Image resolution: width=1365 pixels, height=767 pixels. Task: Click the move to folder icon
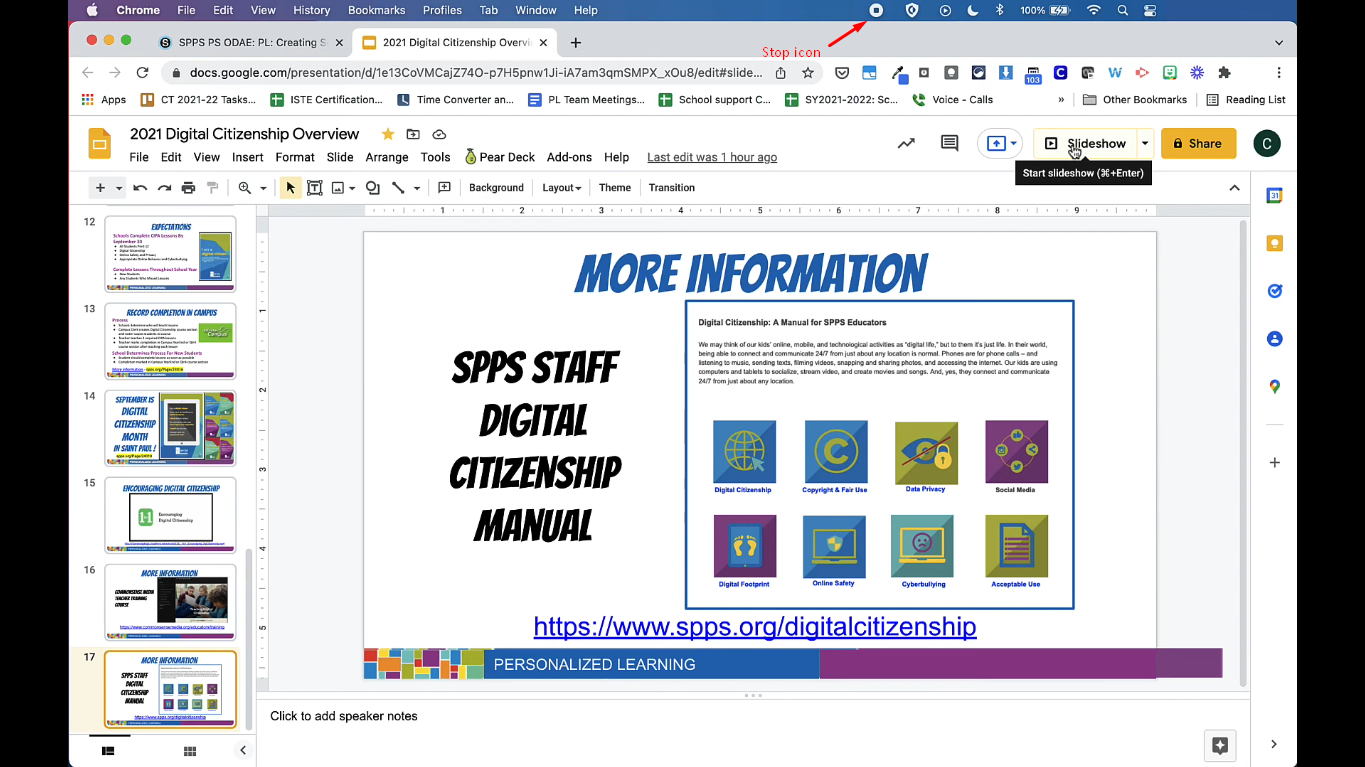pyautogui.click(x=414, y=134)
